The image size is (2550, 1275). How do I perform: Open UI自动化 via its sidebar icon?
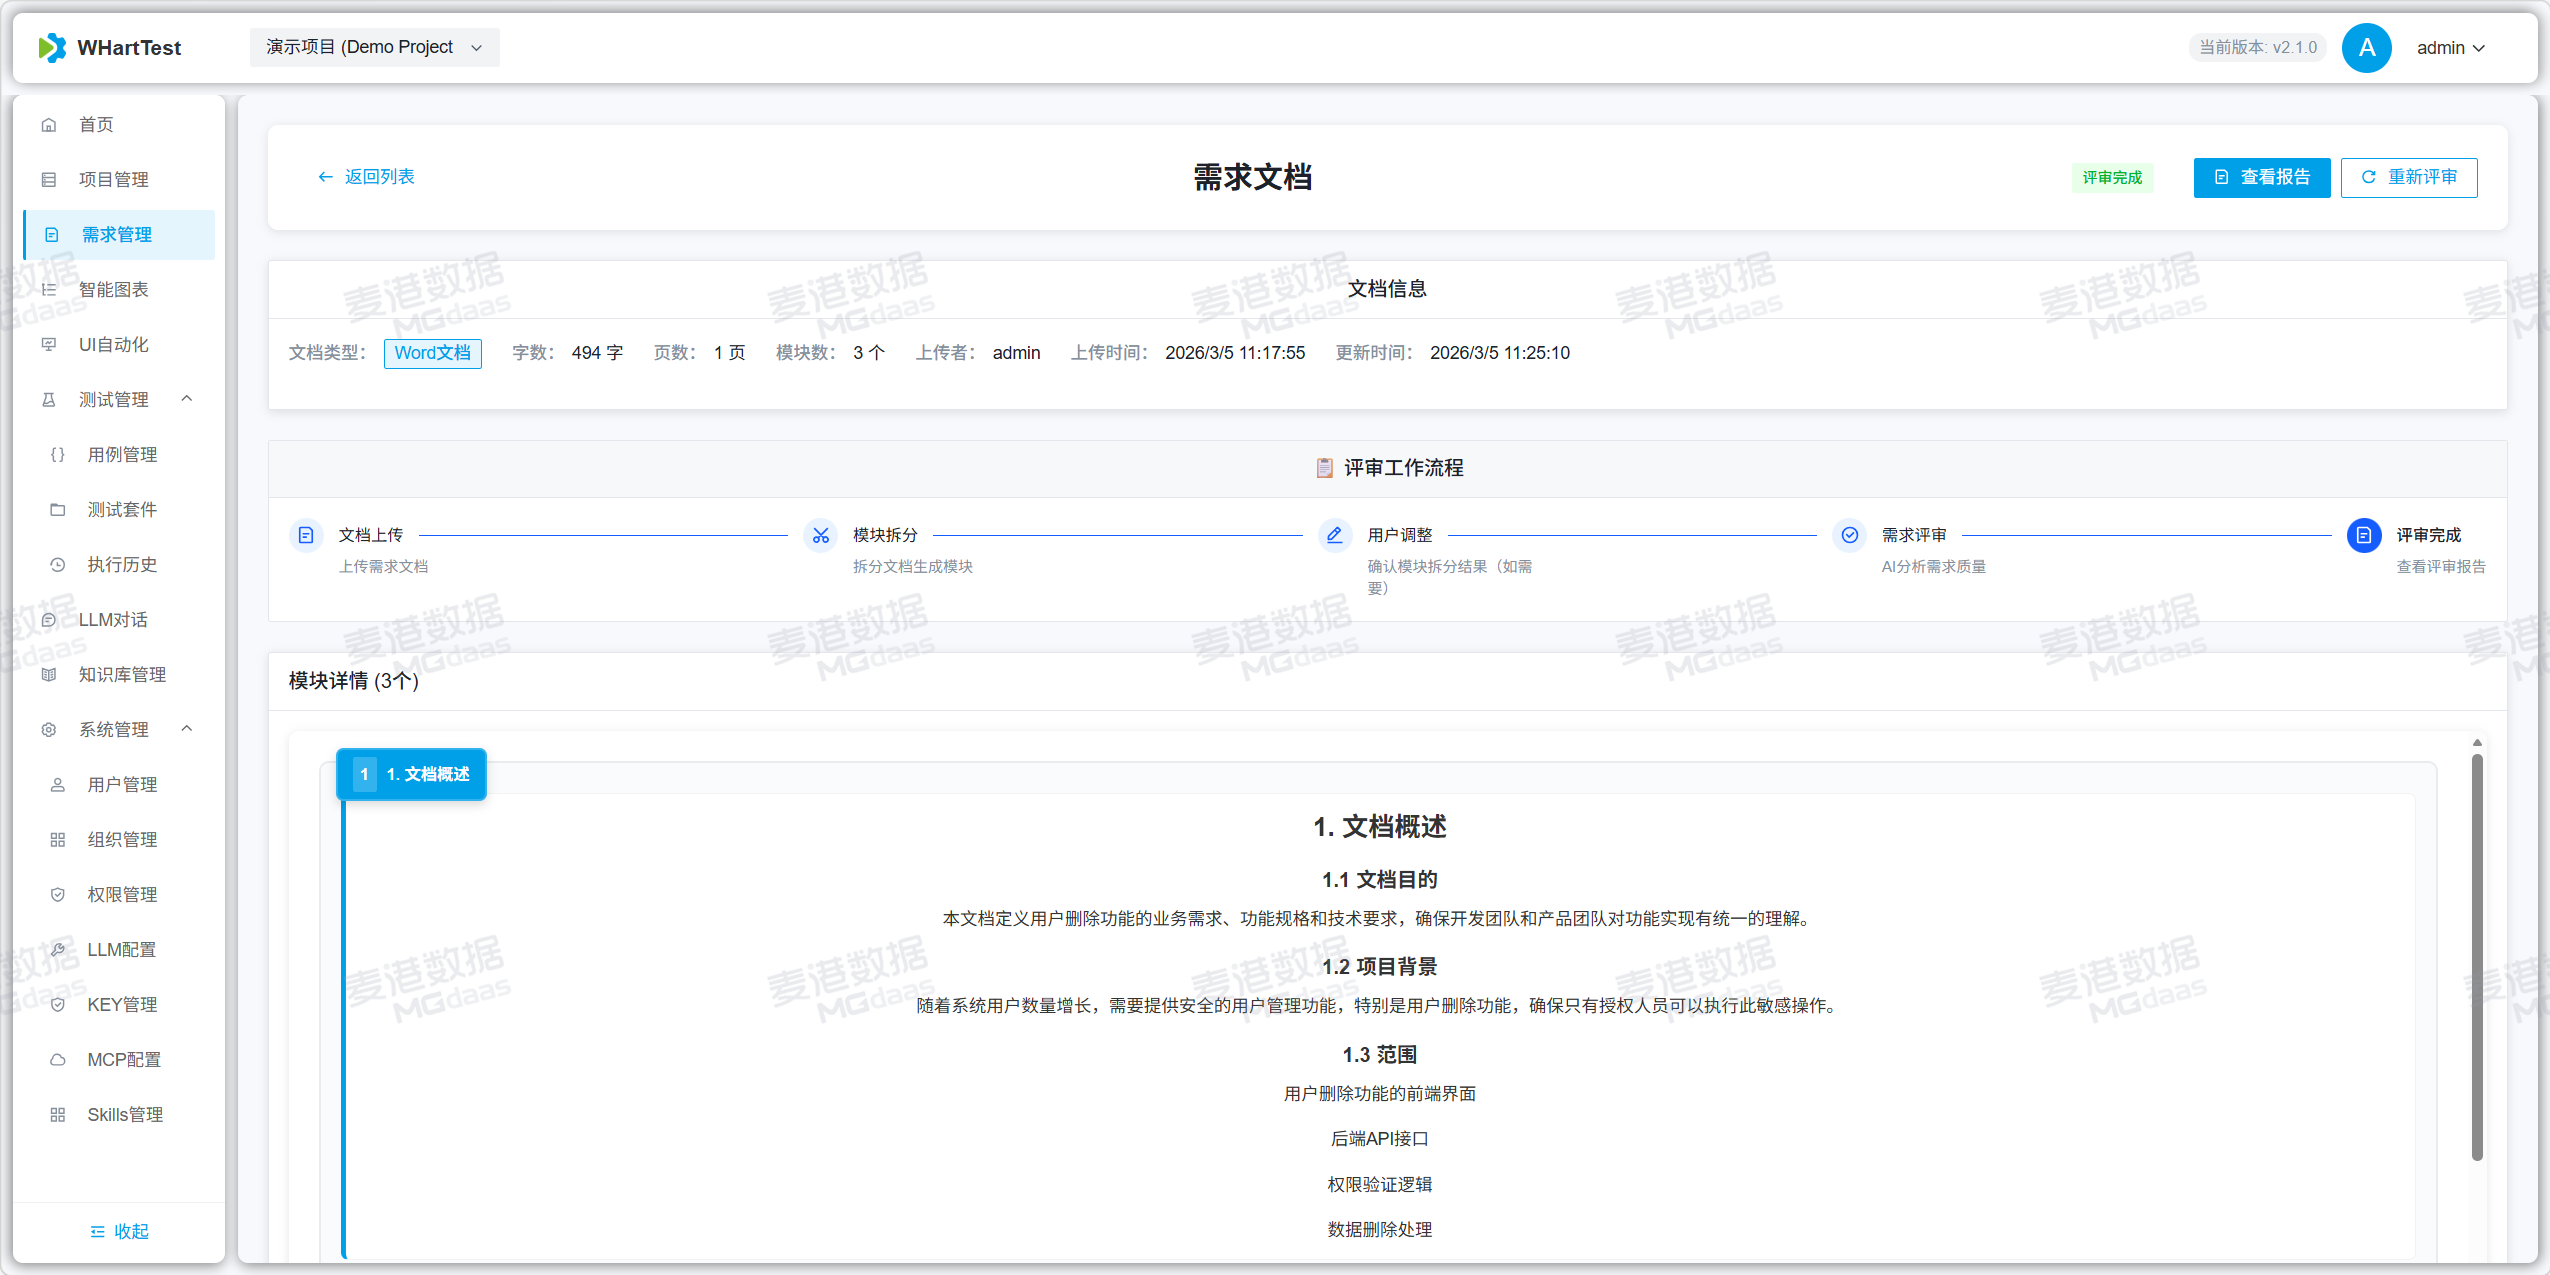[x=49, y=344]
